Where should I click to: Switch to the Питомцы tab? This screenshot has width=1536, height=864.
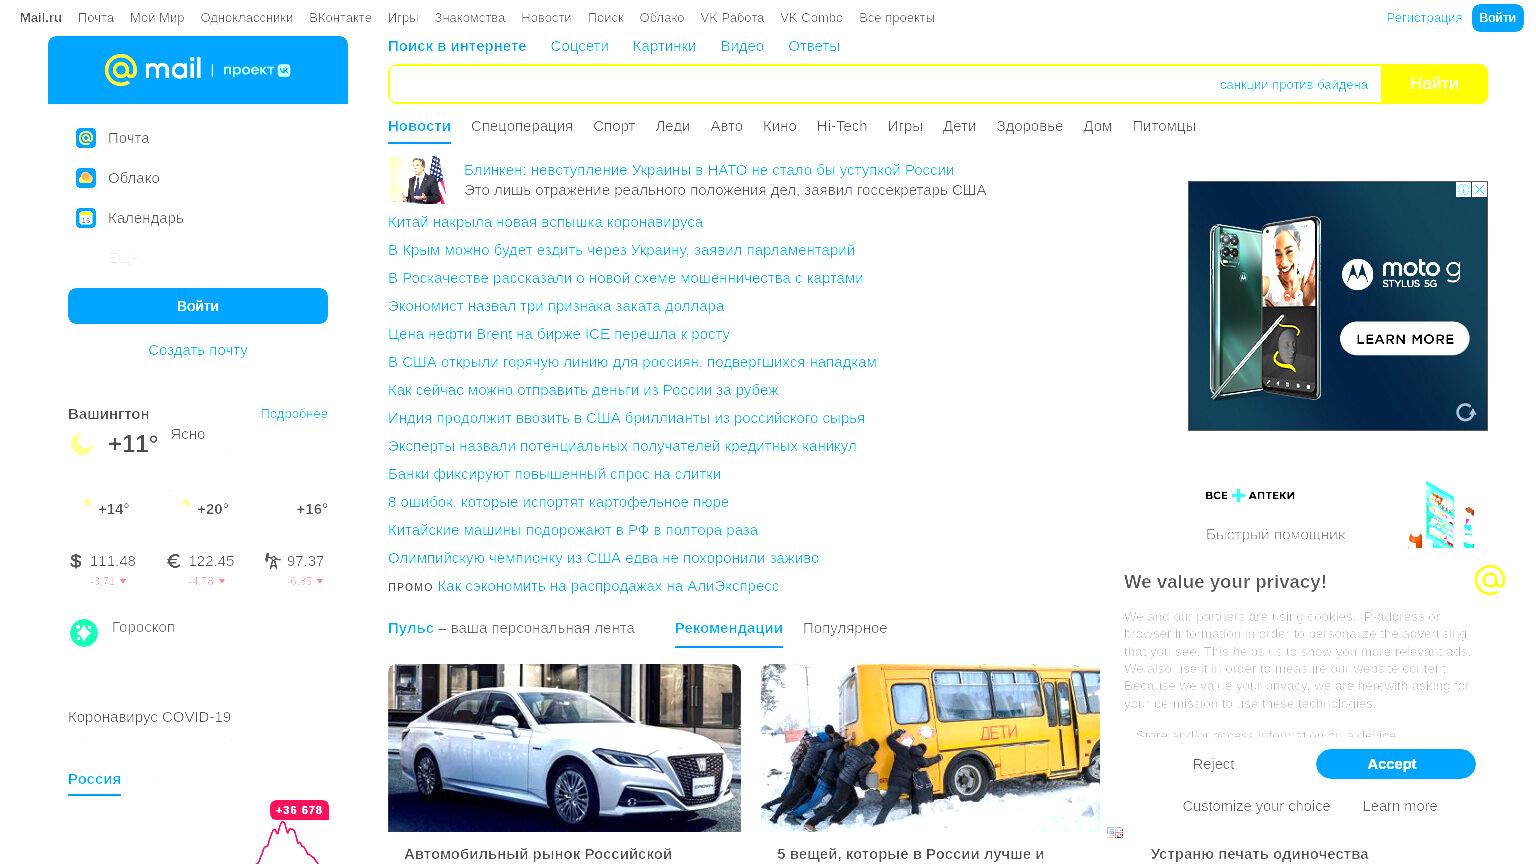point(1164,126)
